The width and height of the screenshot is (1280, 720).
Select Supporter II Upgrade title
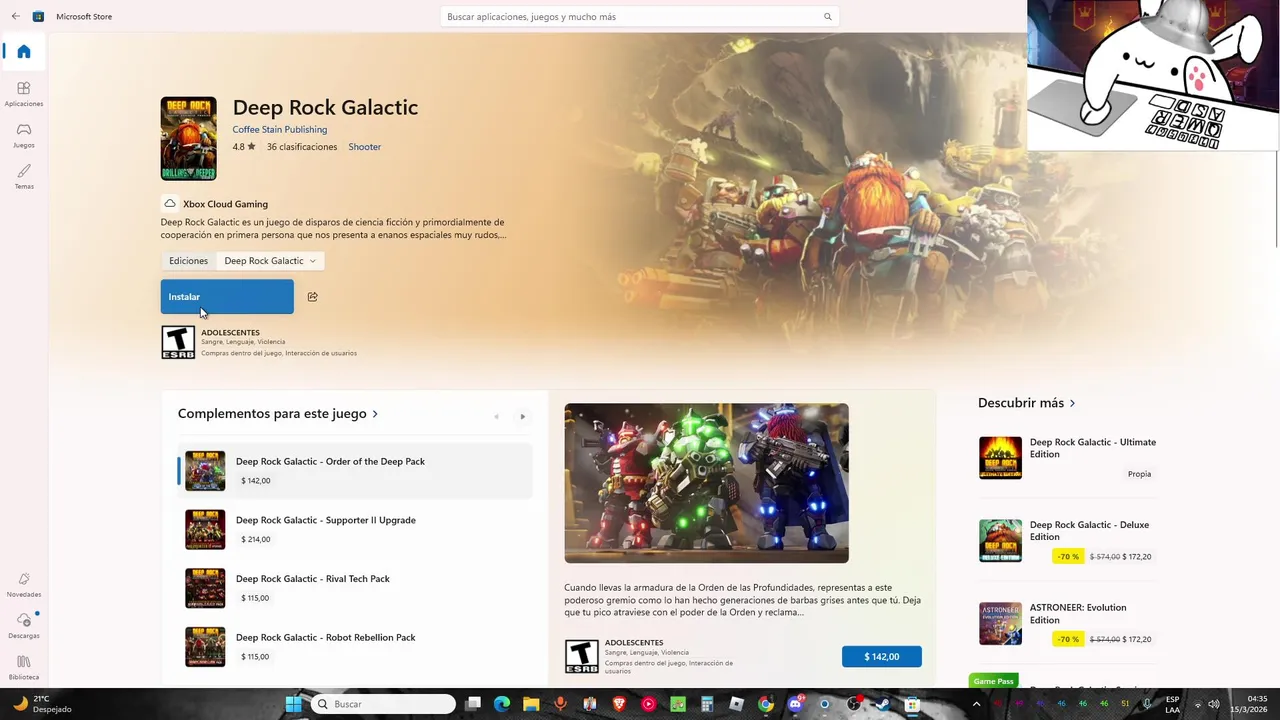pos(326,520)
